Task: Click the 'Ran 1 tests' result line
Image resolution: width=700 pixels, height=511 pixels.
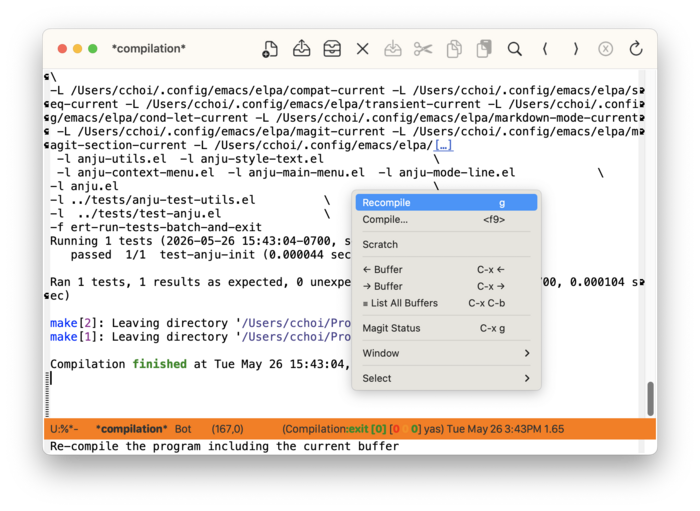Action: [x=200, y=282]
